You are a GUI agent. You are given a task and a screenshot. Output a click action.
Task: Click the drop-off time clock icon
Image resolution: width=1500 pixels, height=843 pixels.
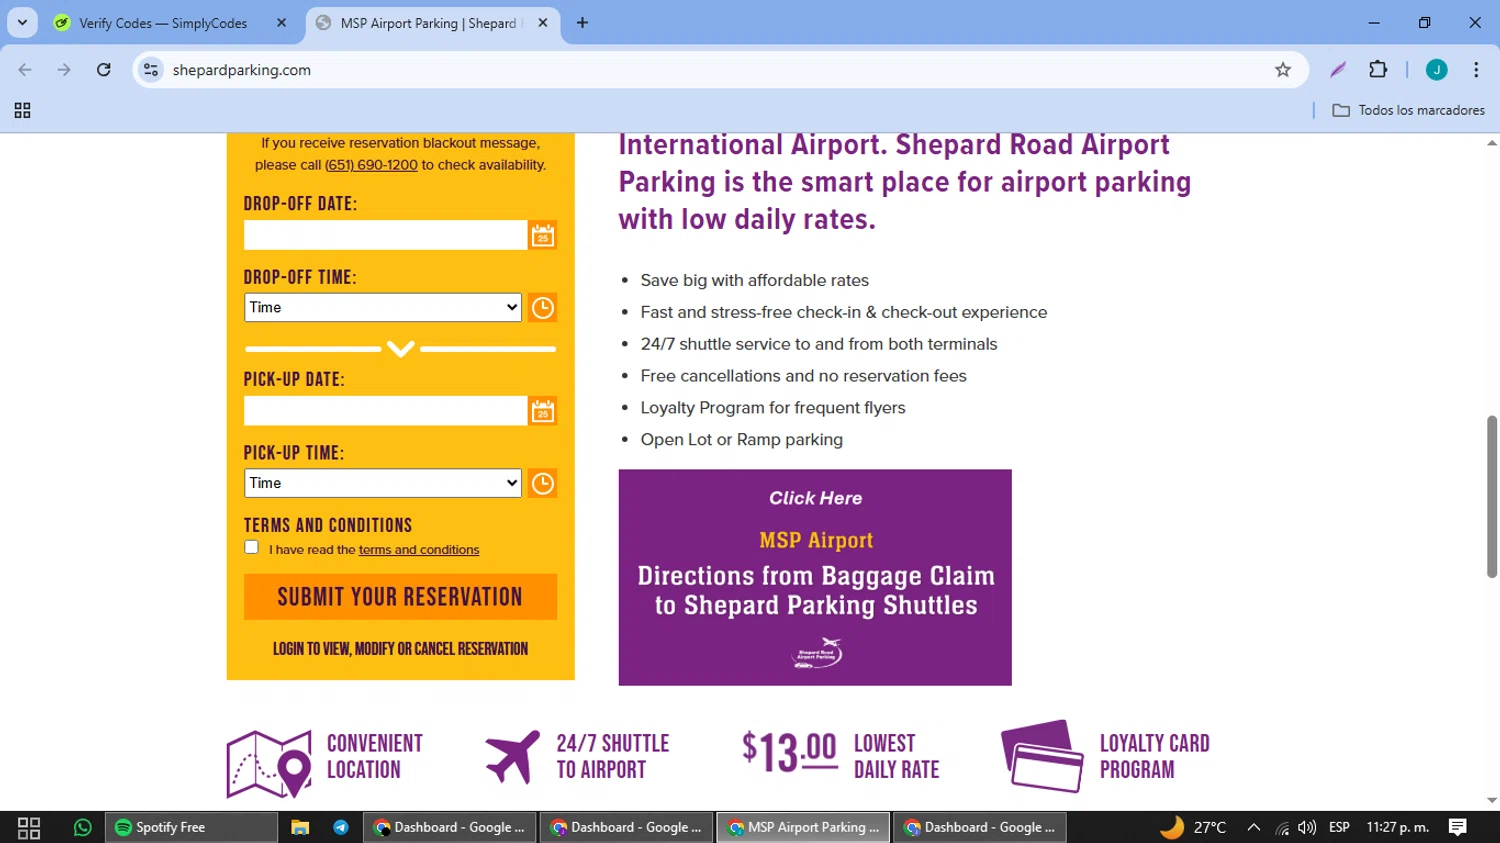coord(542,308)
